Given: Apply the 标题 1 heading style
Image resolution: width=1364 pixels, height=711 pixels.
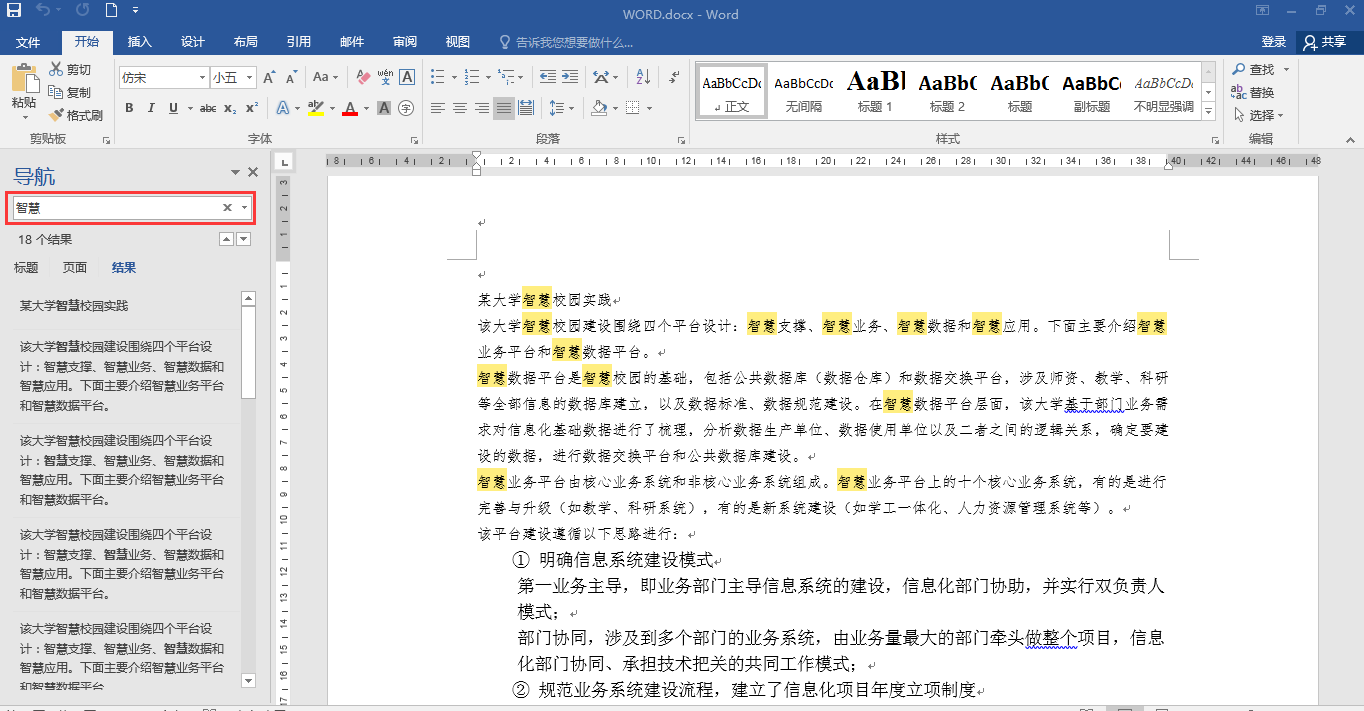Looking at the screenshot, I should click(x=875, y=92).
